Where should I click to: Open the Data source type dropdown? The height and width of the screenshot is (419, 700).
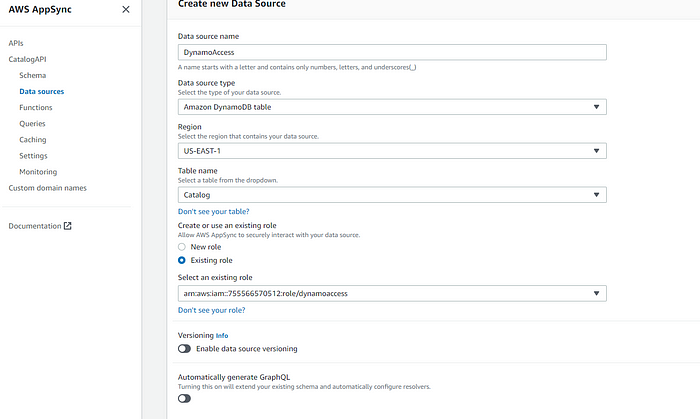pyautogui.click(x=391, y=107)
